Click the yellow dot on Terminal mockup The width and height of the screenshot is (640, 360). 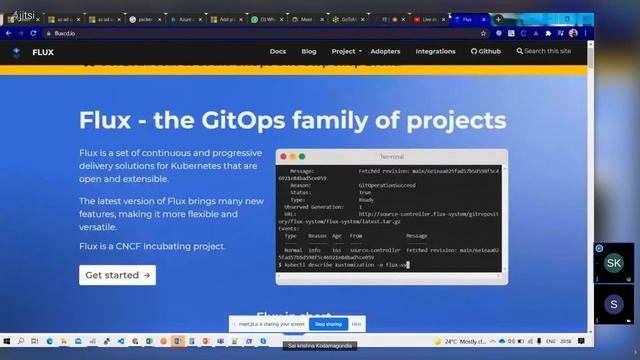(x=293, y=156)
